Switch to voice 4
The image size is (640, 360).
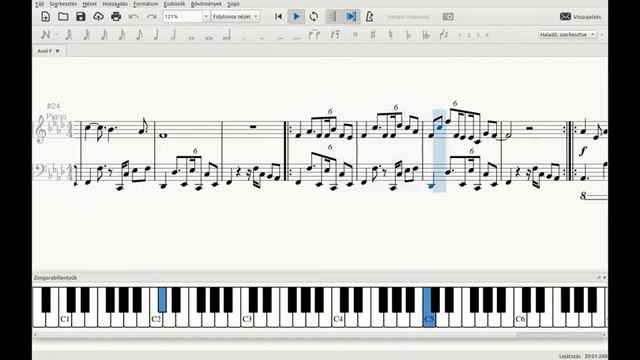(487, 35)
